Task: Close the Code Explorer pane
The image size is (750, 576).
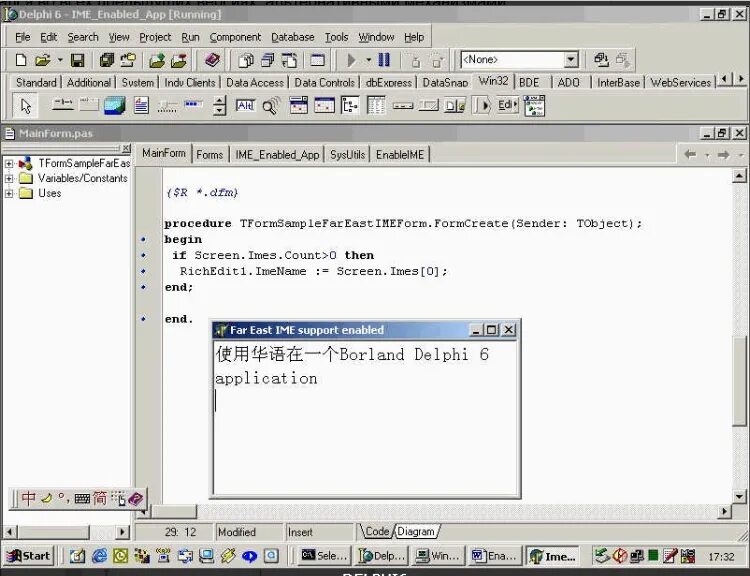Action: (x=126, y=149)
